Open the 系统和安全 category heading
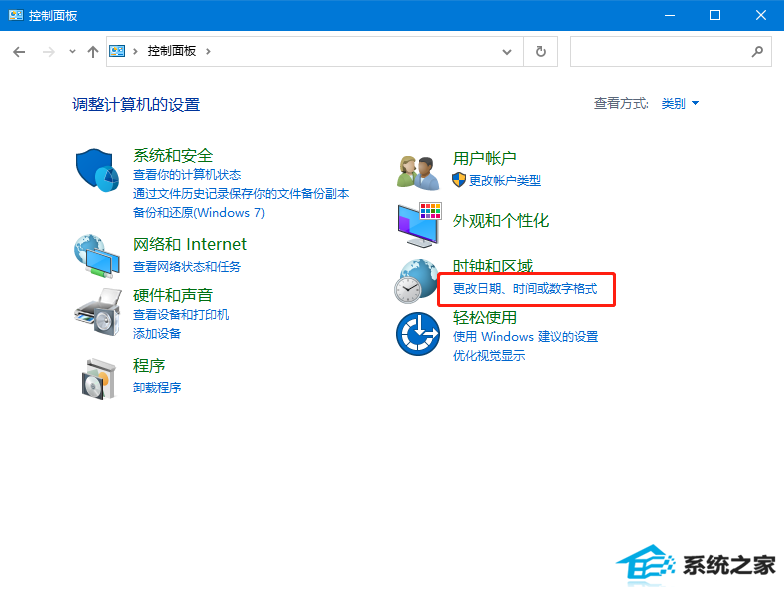 point(173,156)
